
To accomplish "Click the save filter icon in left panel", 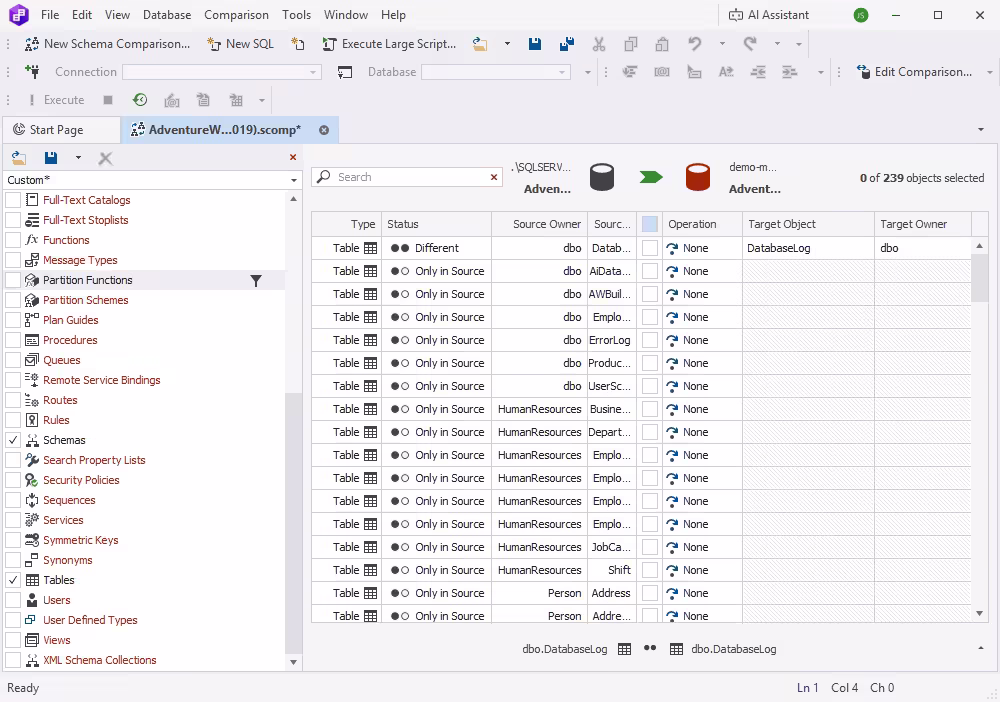I will (51, 158).
